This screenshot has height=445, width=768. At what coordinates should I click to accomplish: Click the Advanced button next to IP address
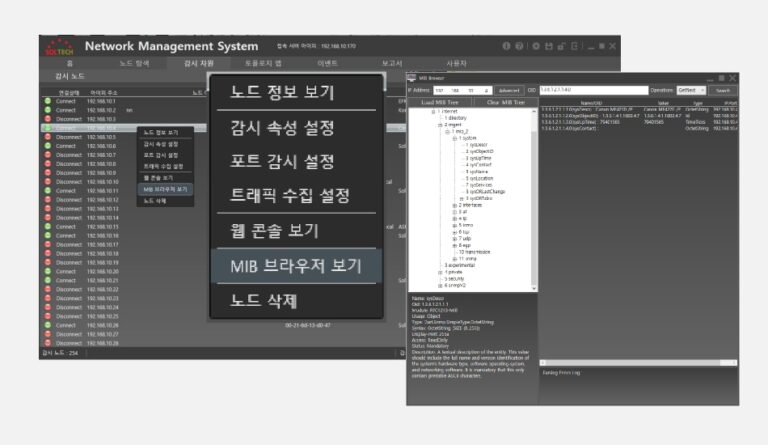[x=509, y=89]
